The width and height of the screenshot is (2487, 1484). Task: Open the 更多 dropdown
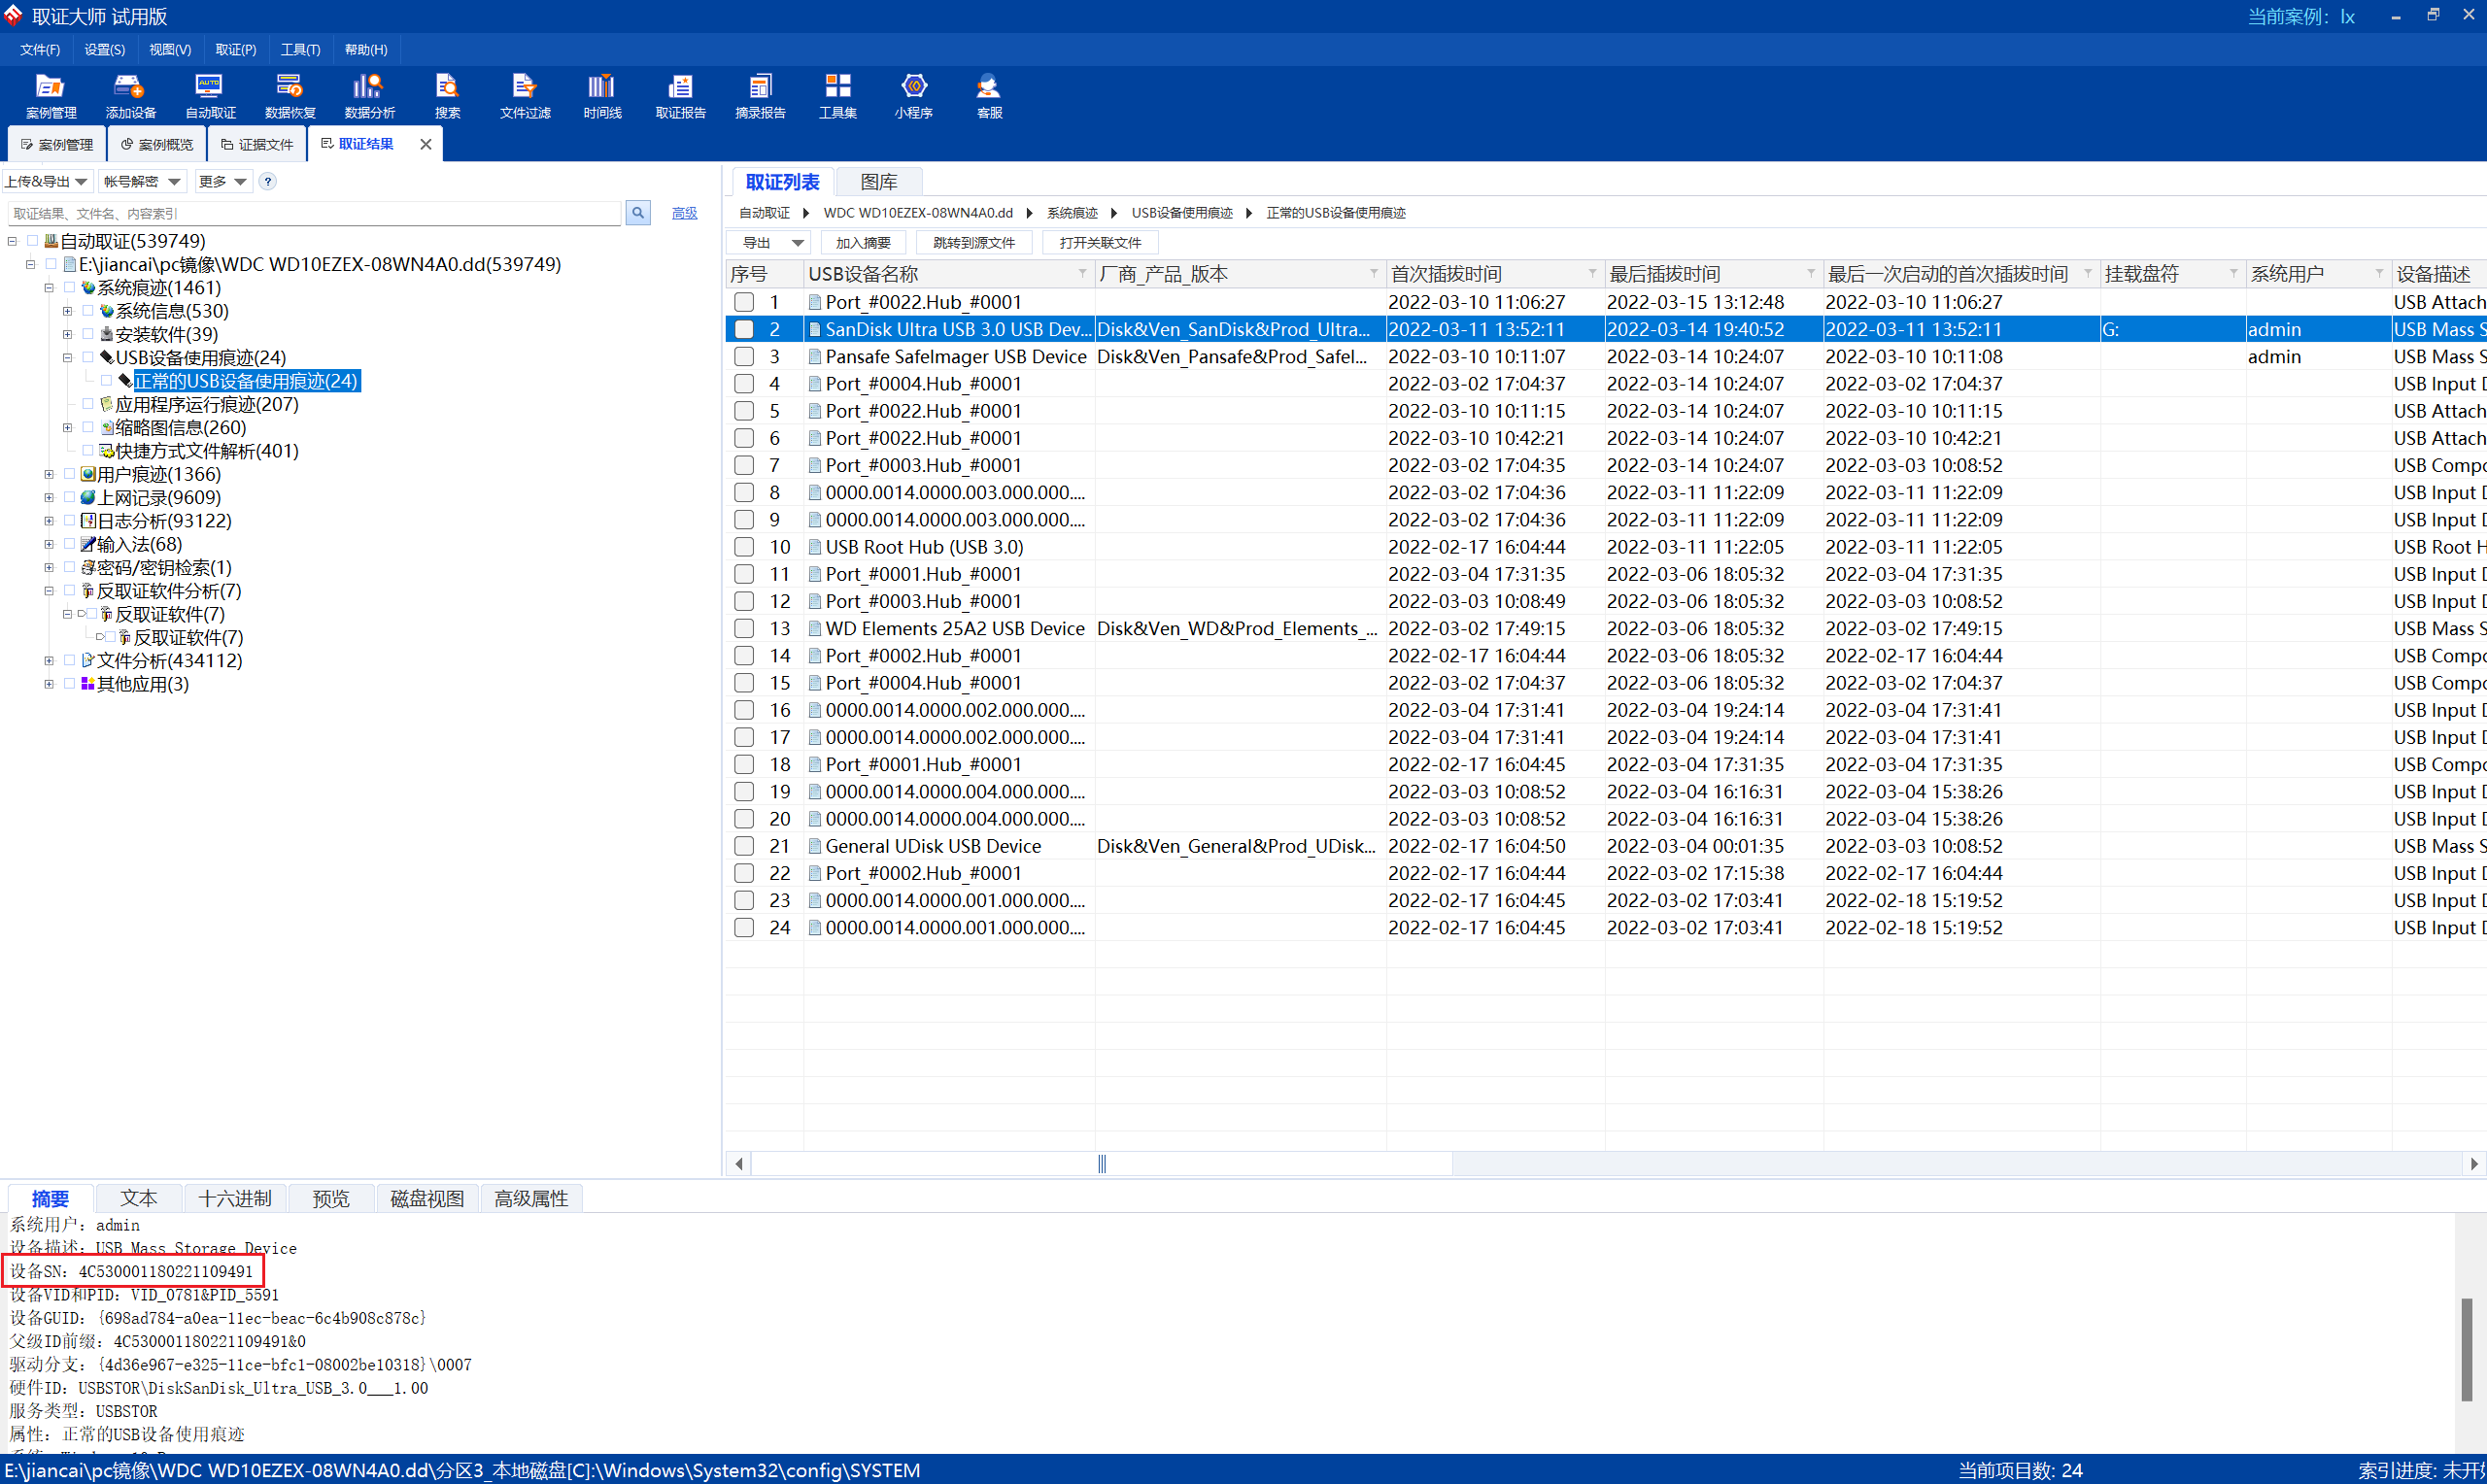[222, 182]
